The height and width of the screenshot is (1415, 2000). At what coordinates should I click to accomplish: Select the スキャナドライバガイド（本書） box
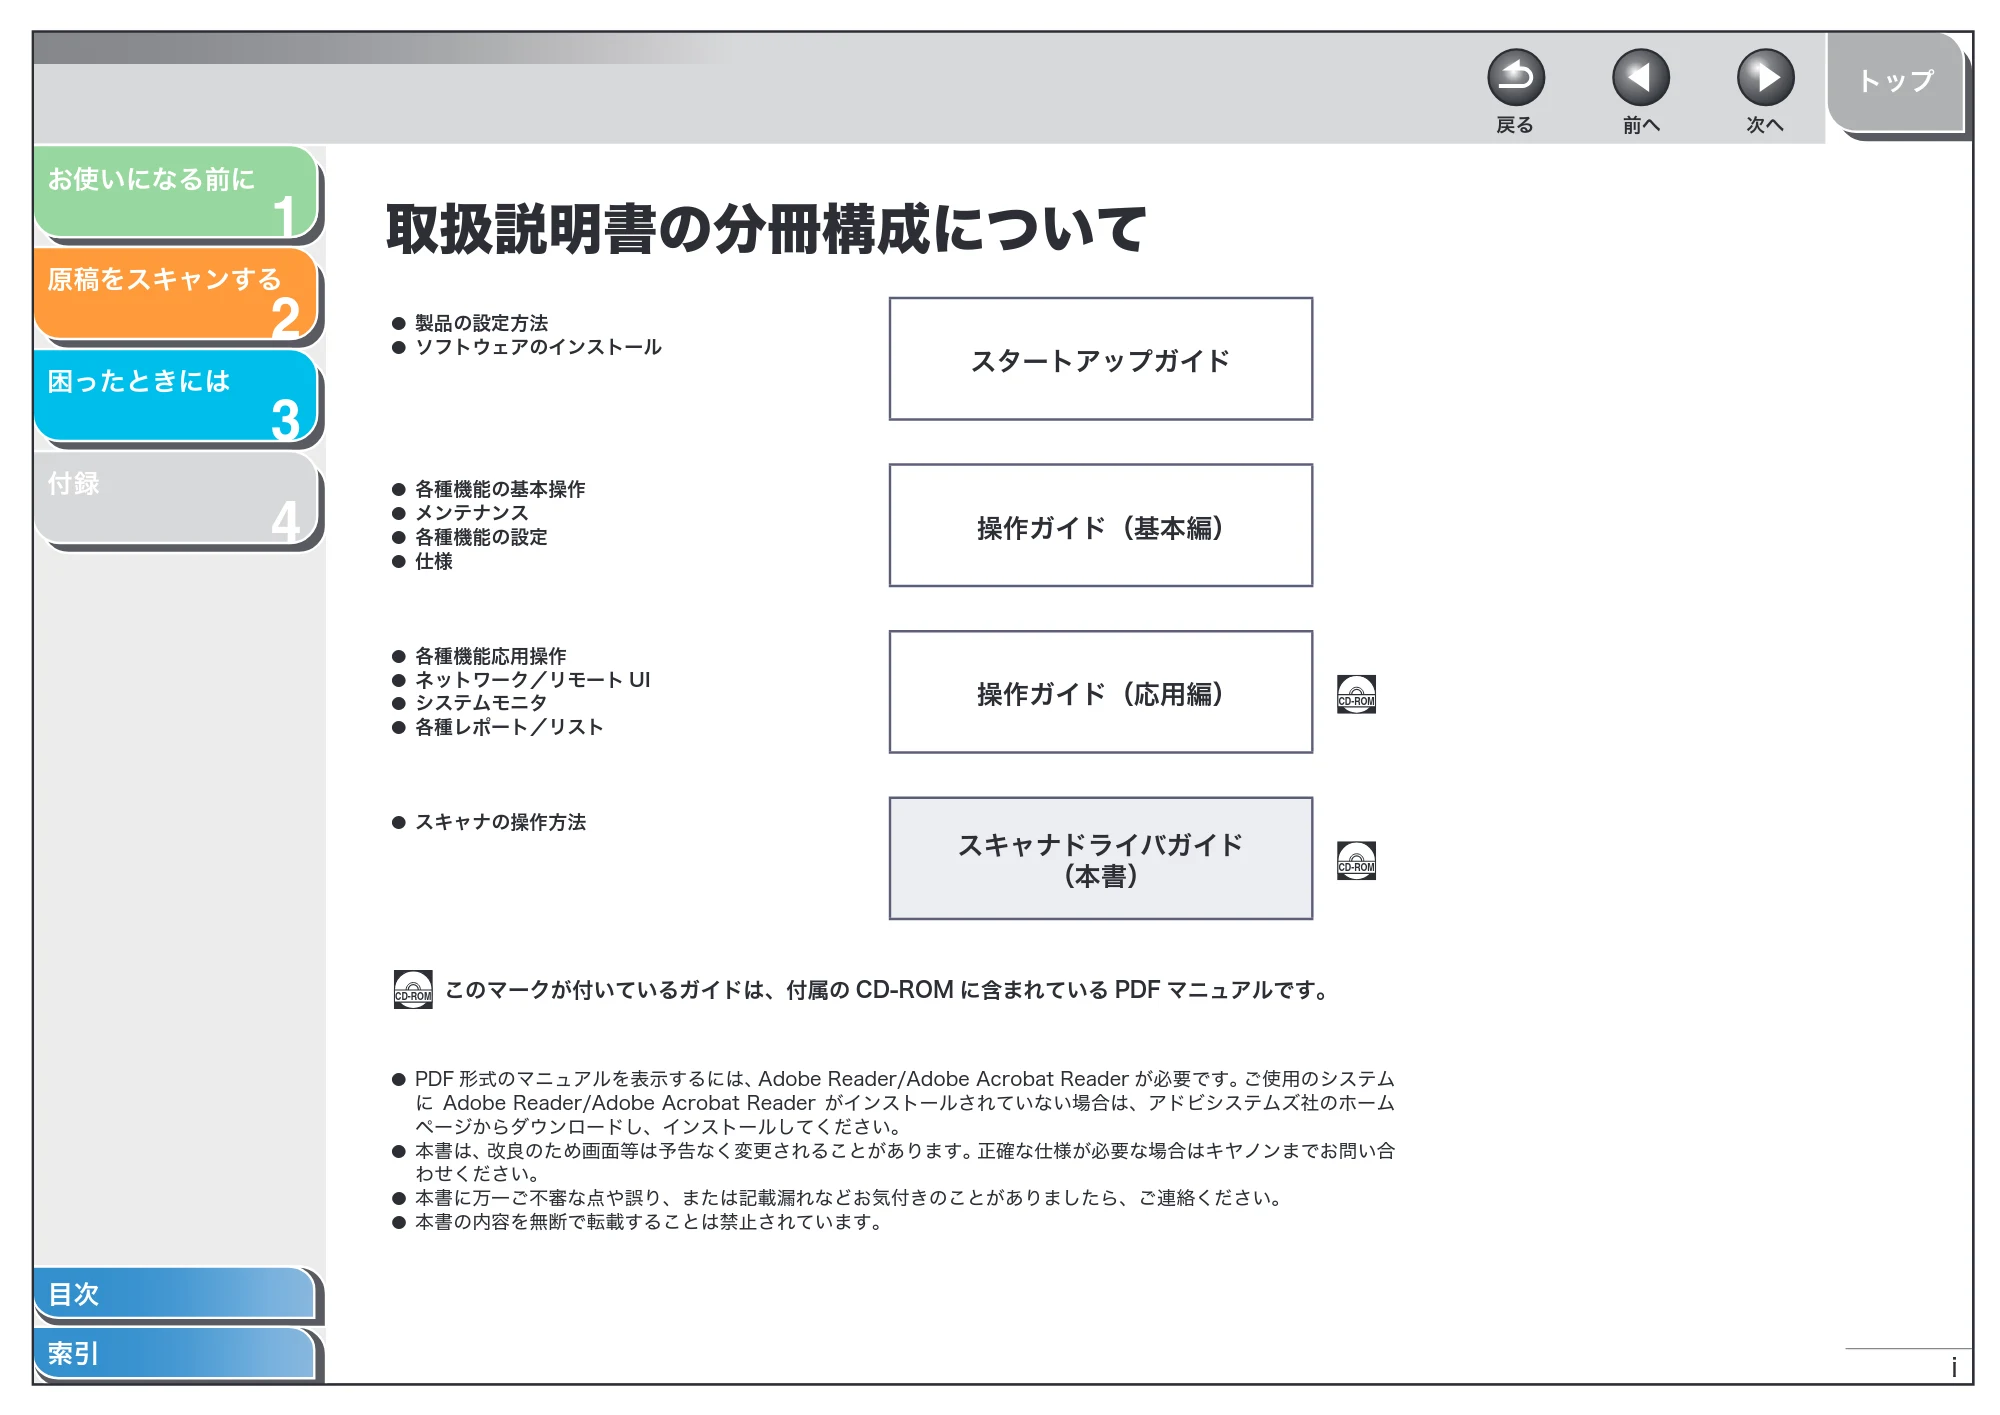(x=1100, y=858)
